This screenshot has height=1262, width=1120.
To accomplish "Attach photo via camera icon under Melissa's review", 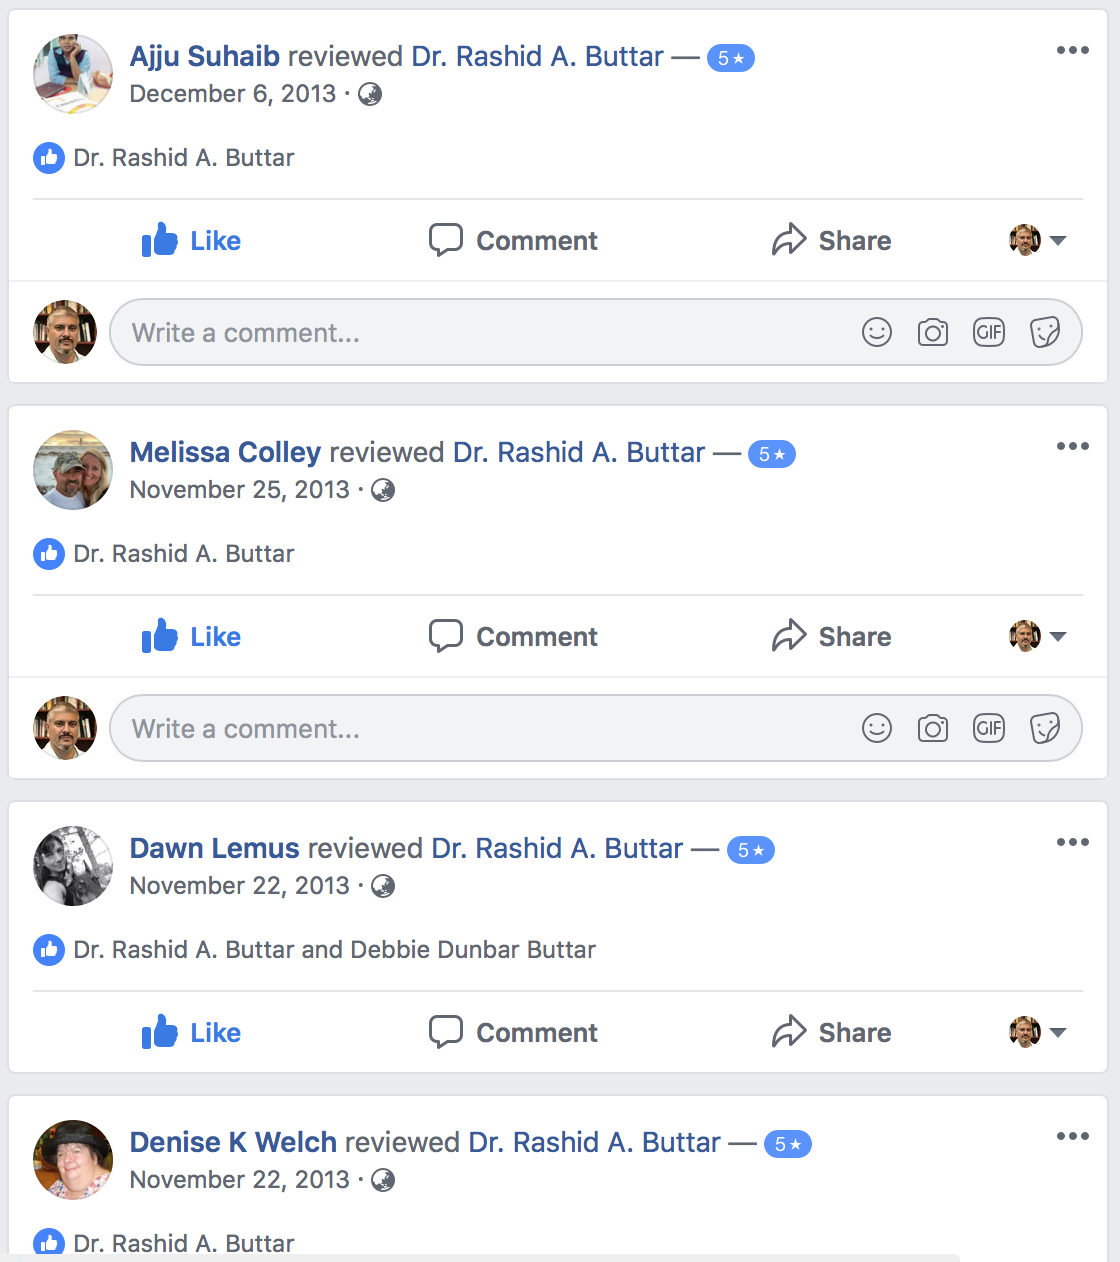I will pyautogui.click(x=933, y=728).
